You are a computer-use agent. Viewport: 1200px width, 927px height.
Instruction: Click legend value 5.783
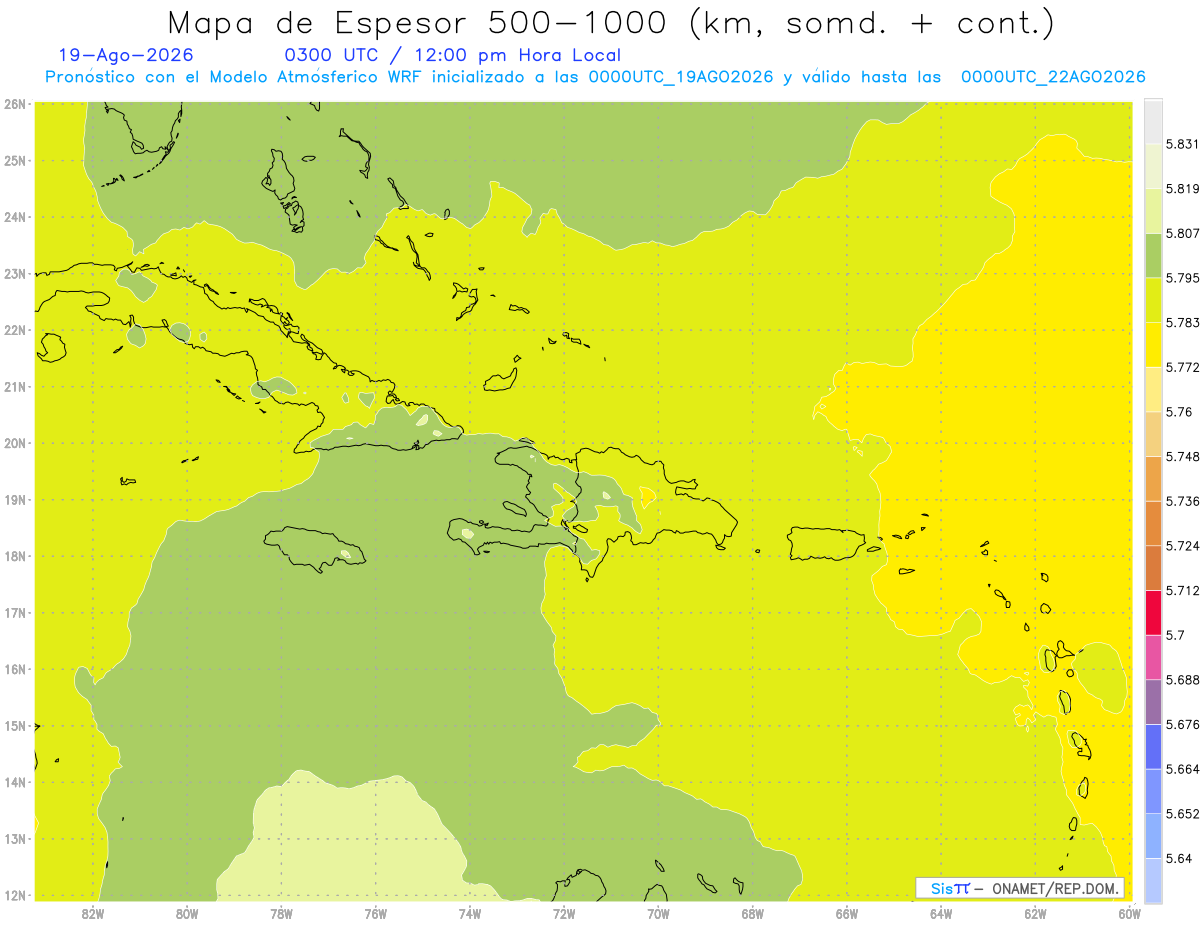[x=1182, y=322]
